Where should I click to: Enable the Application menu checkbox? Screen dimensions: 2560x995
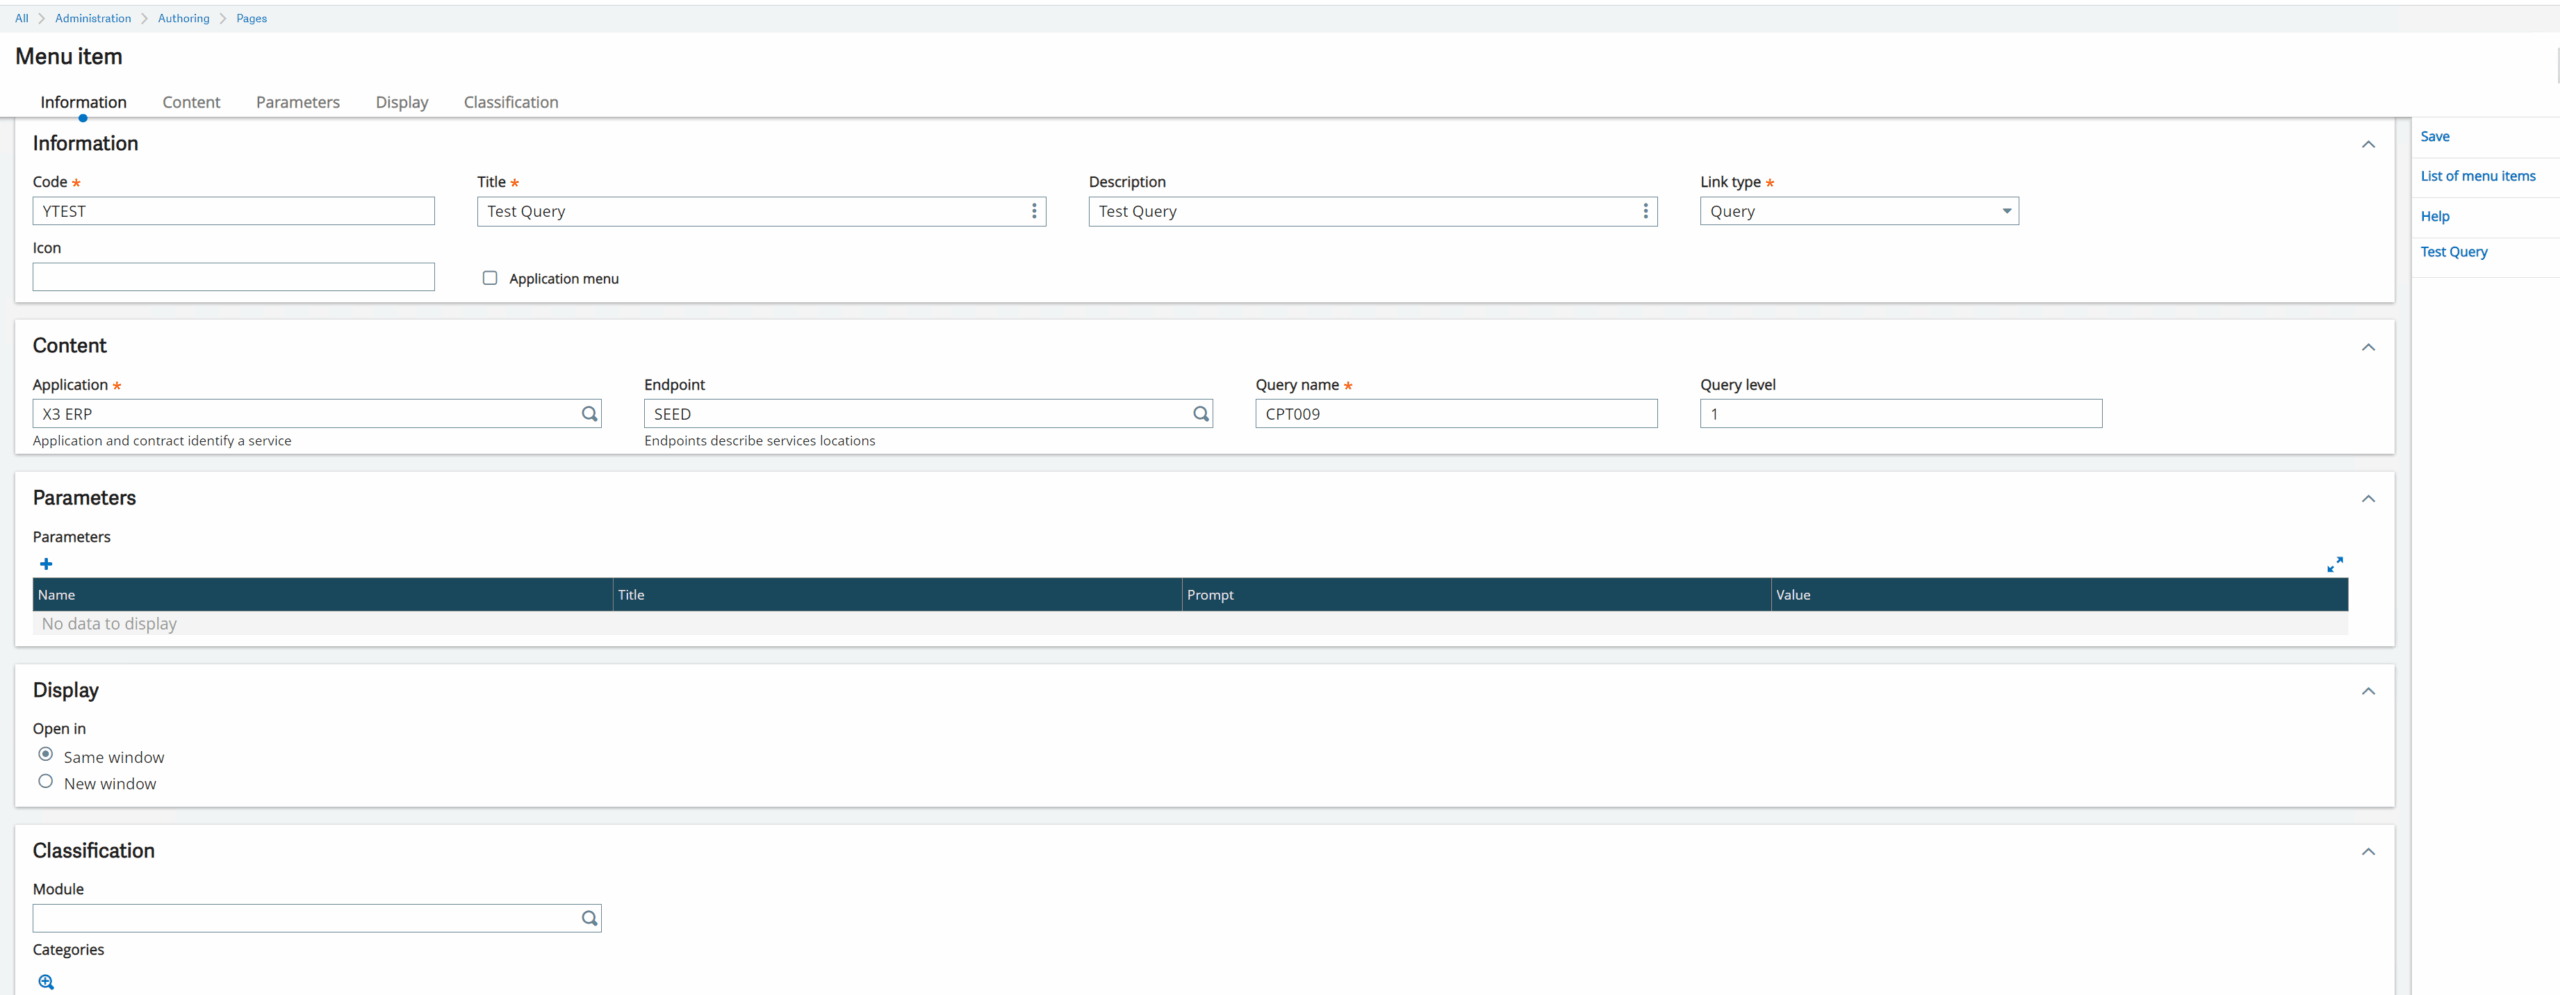tap(490, 278)
